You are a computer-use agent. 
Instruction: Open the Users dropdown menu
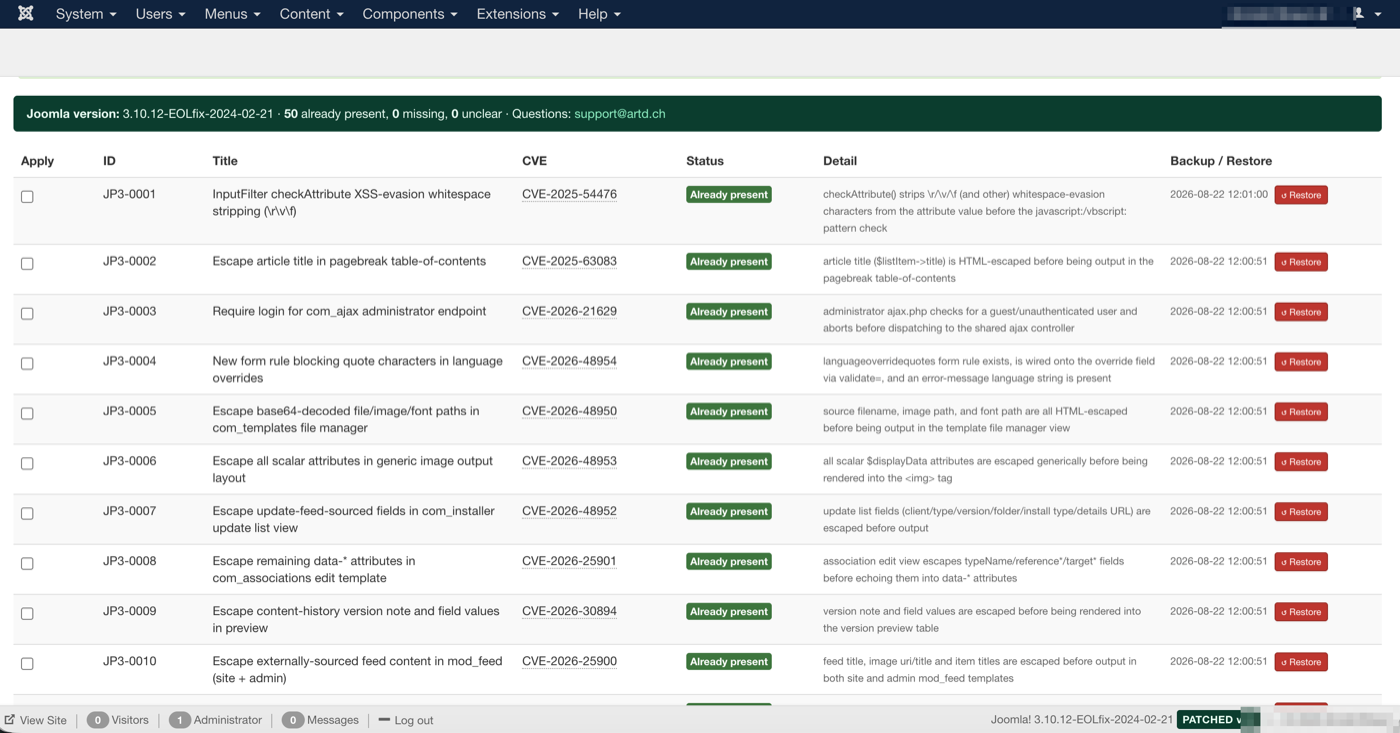pyautogui.click(x=160, y=14)
